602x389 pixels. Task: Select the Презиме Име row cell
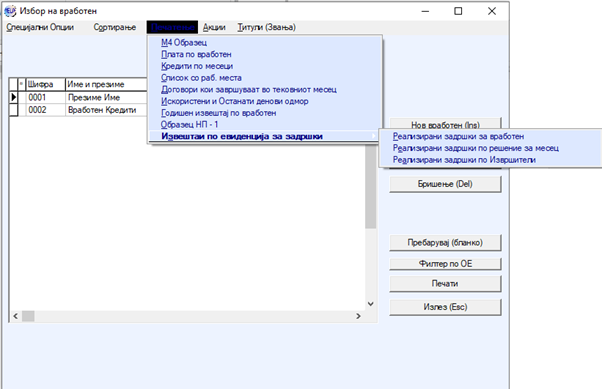tap(106, 98)
